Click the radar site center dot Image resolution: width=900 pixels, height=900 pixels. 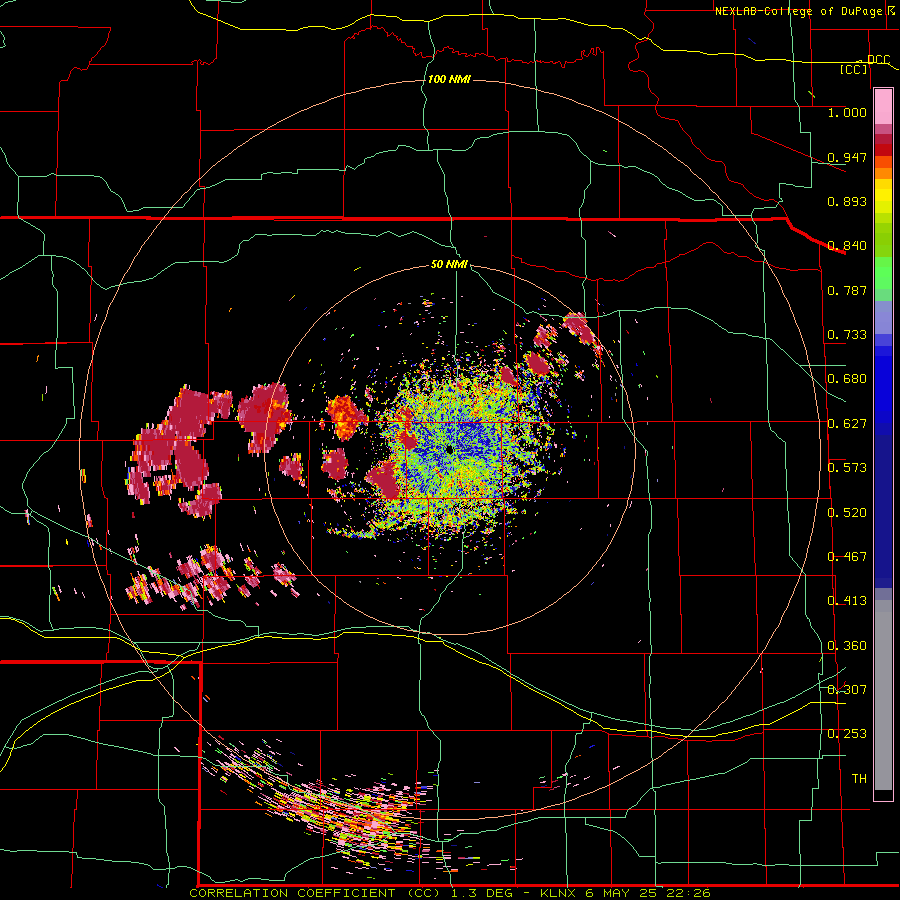click(450, 450)
